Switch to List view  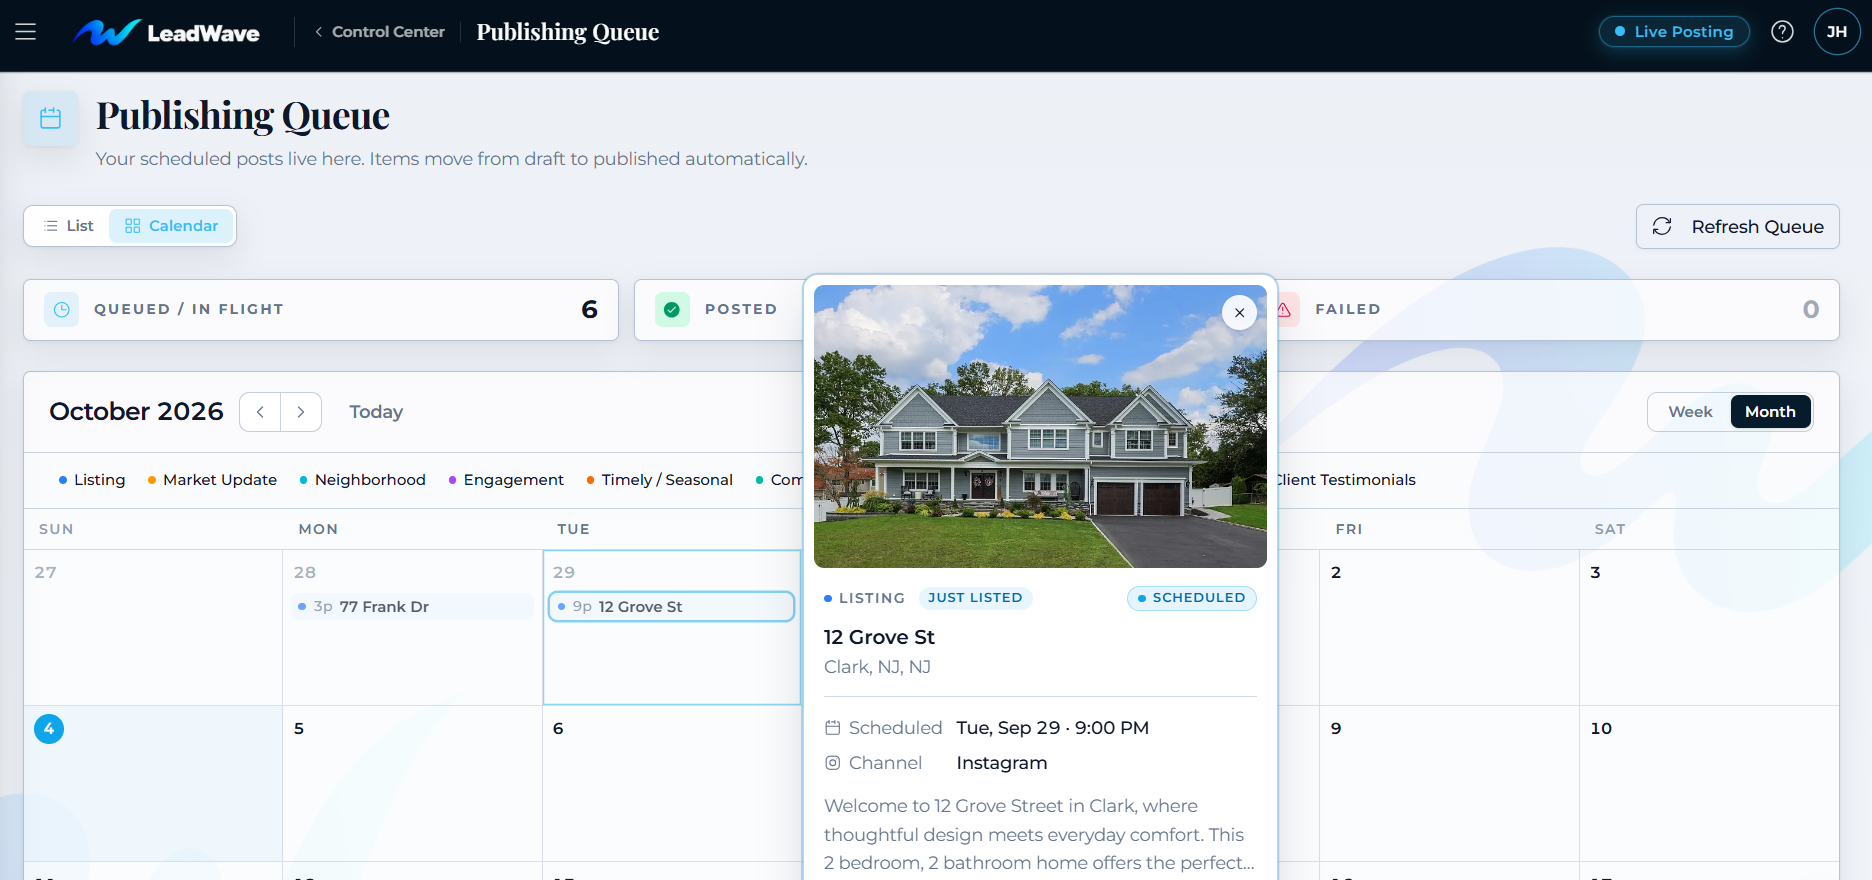pyautogui.click(x=69, y=226)
